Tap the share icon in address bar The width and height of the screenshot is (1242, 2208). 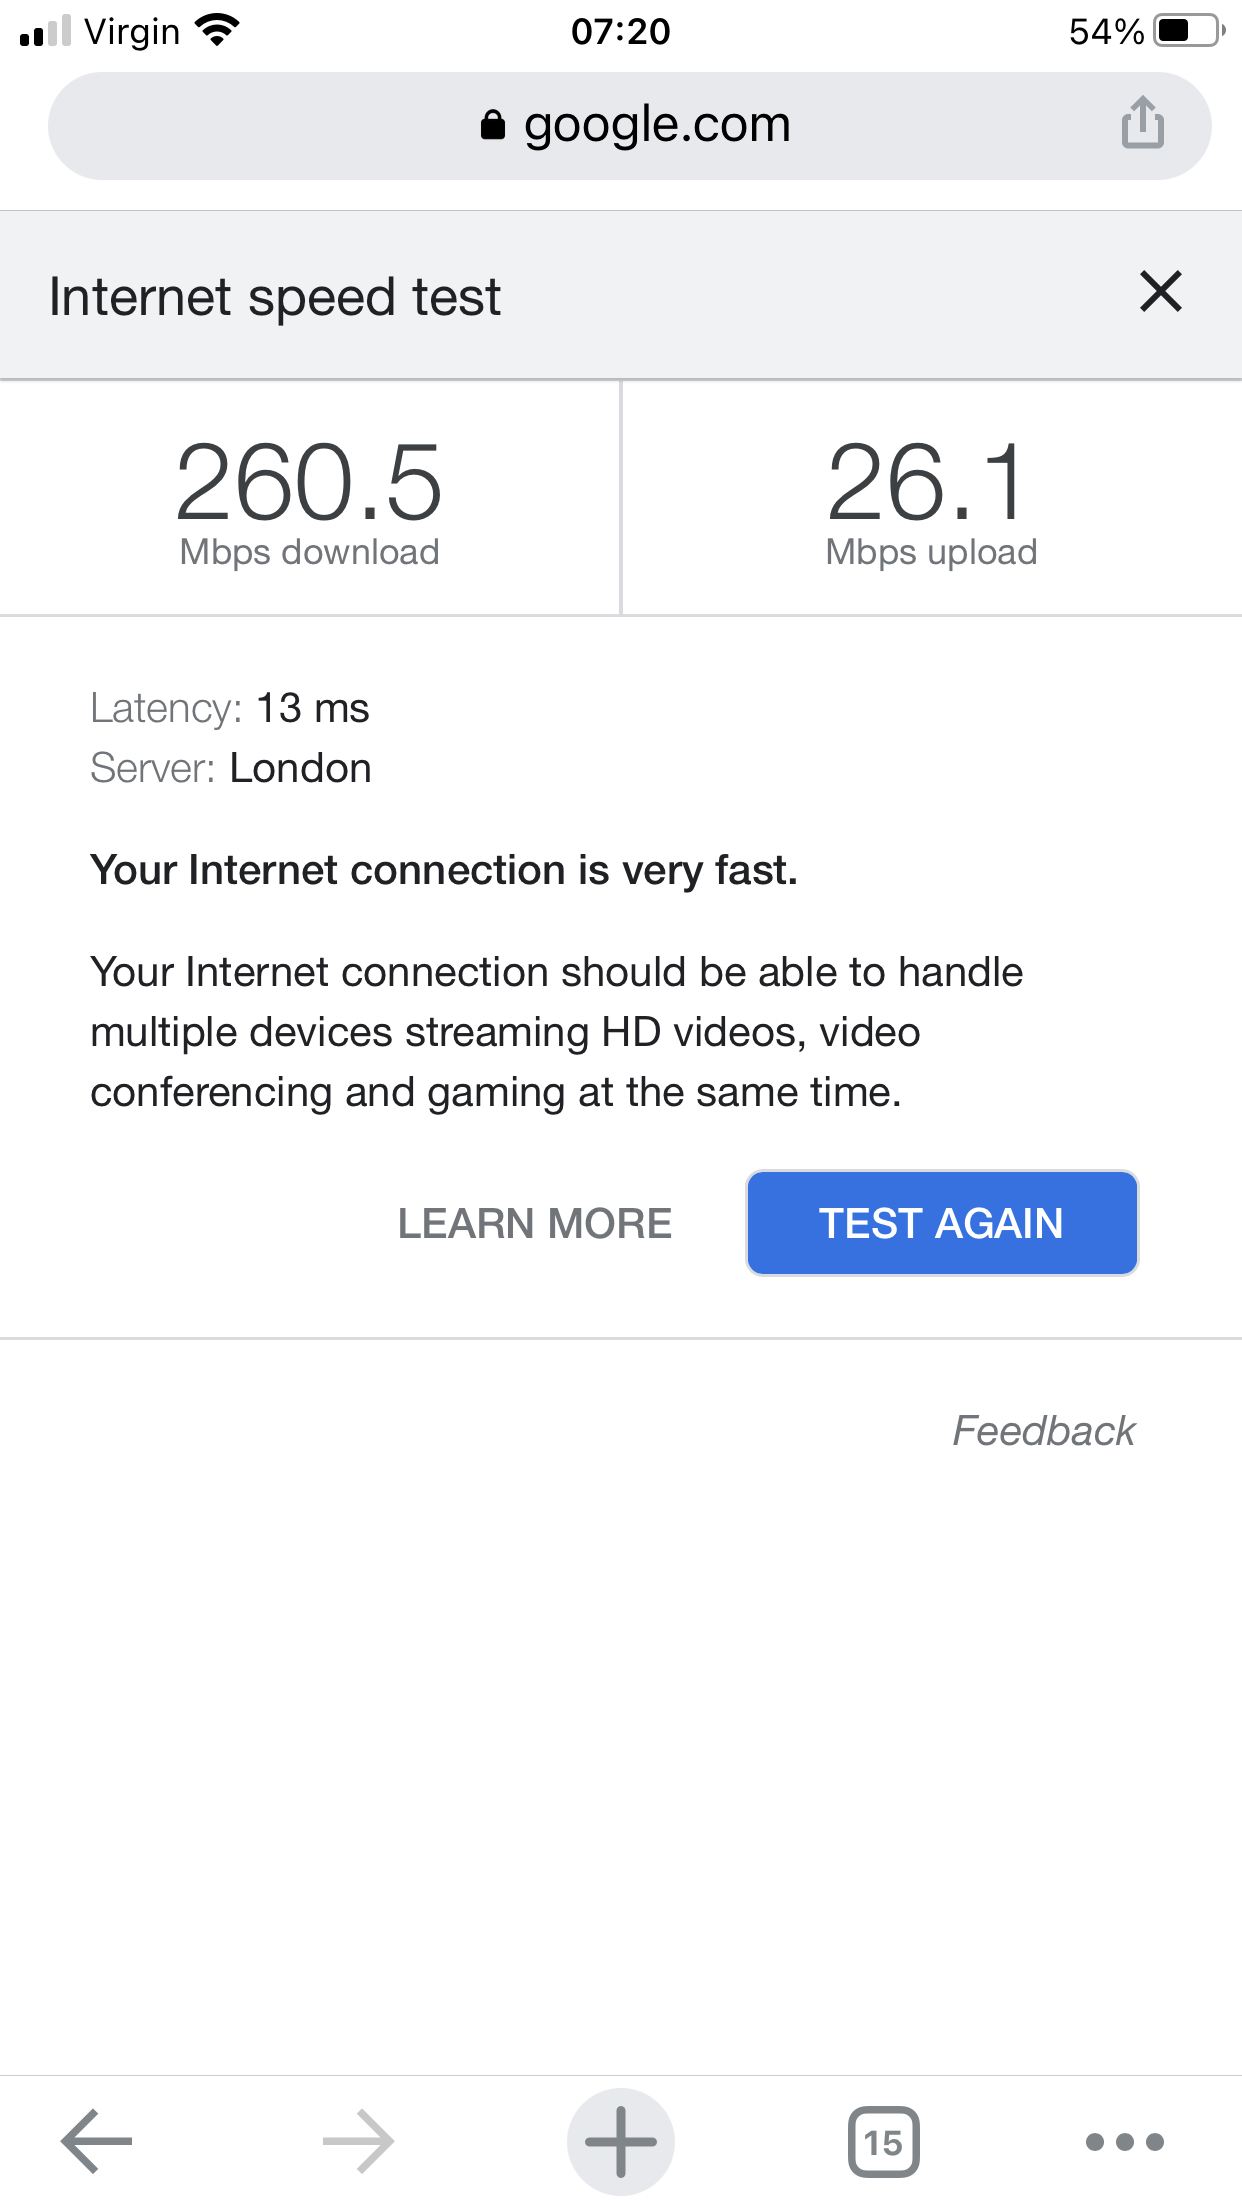pyautogui.click(x=1142, y=124)
